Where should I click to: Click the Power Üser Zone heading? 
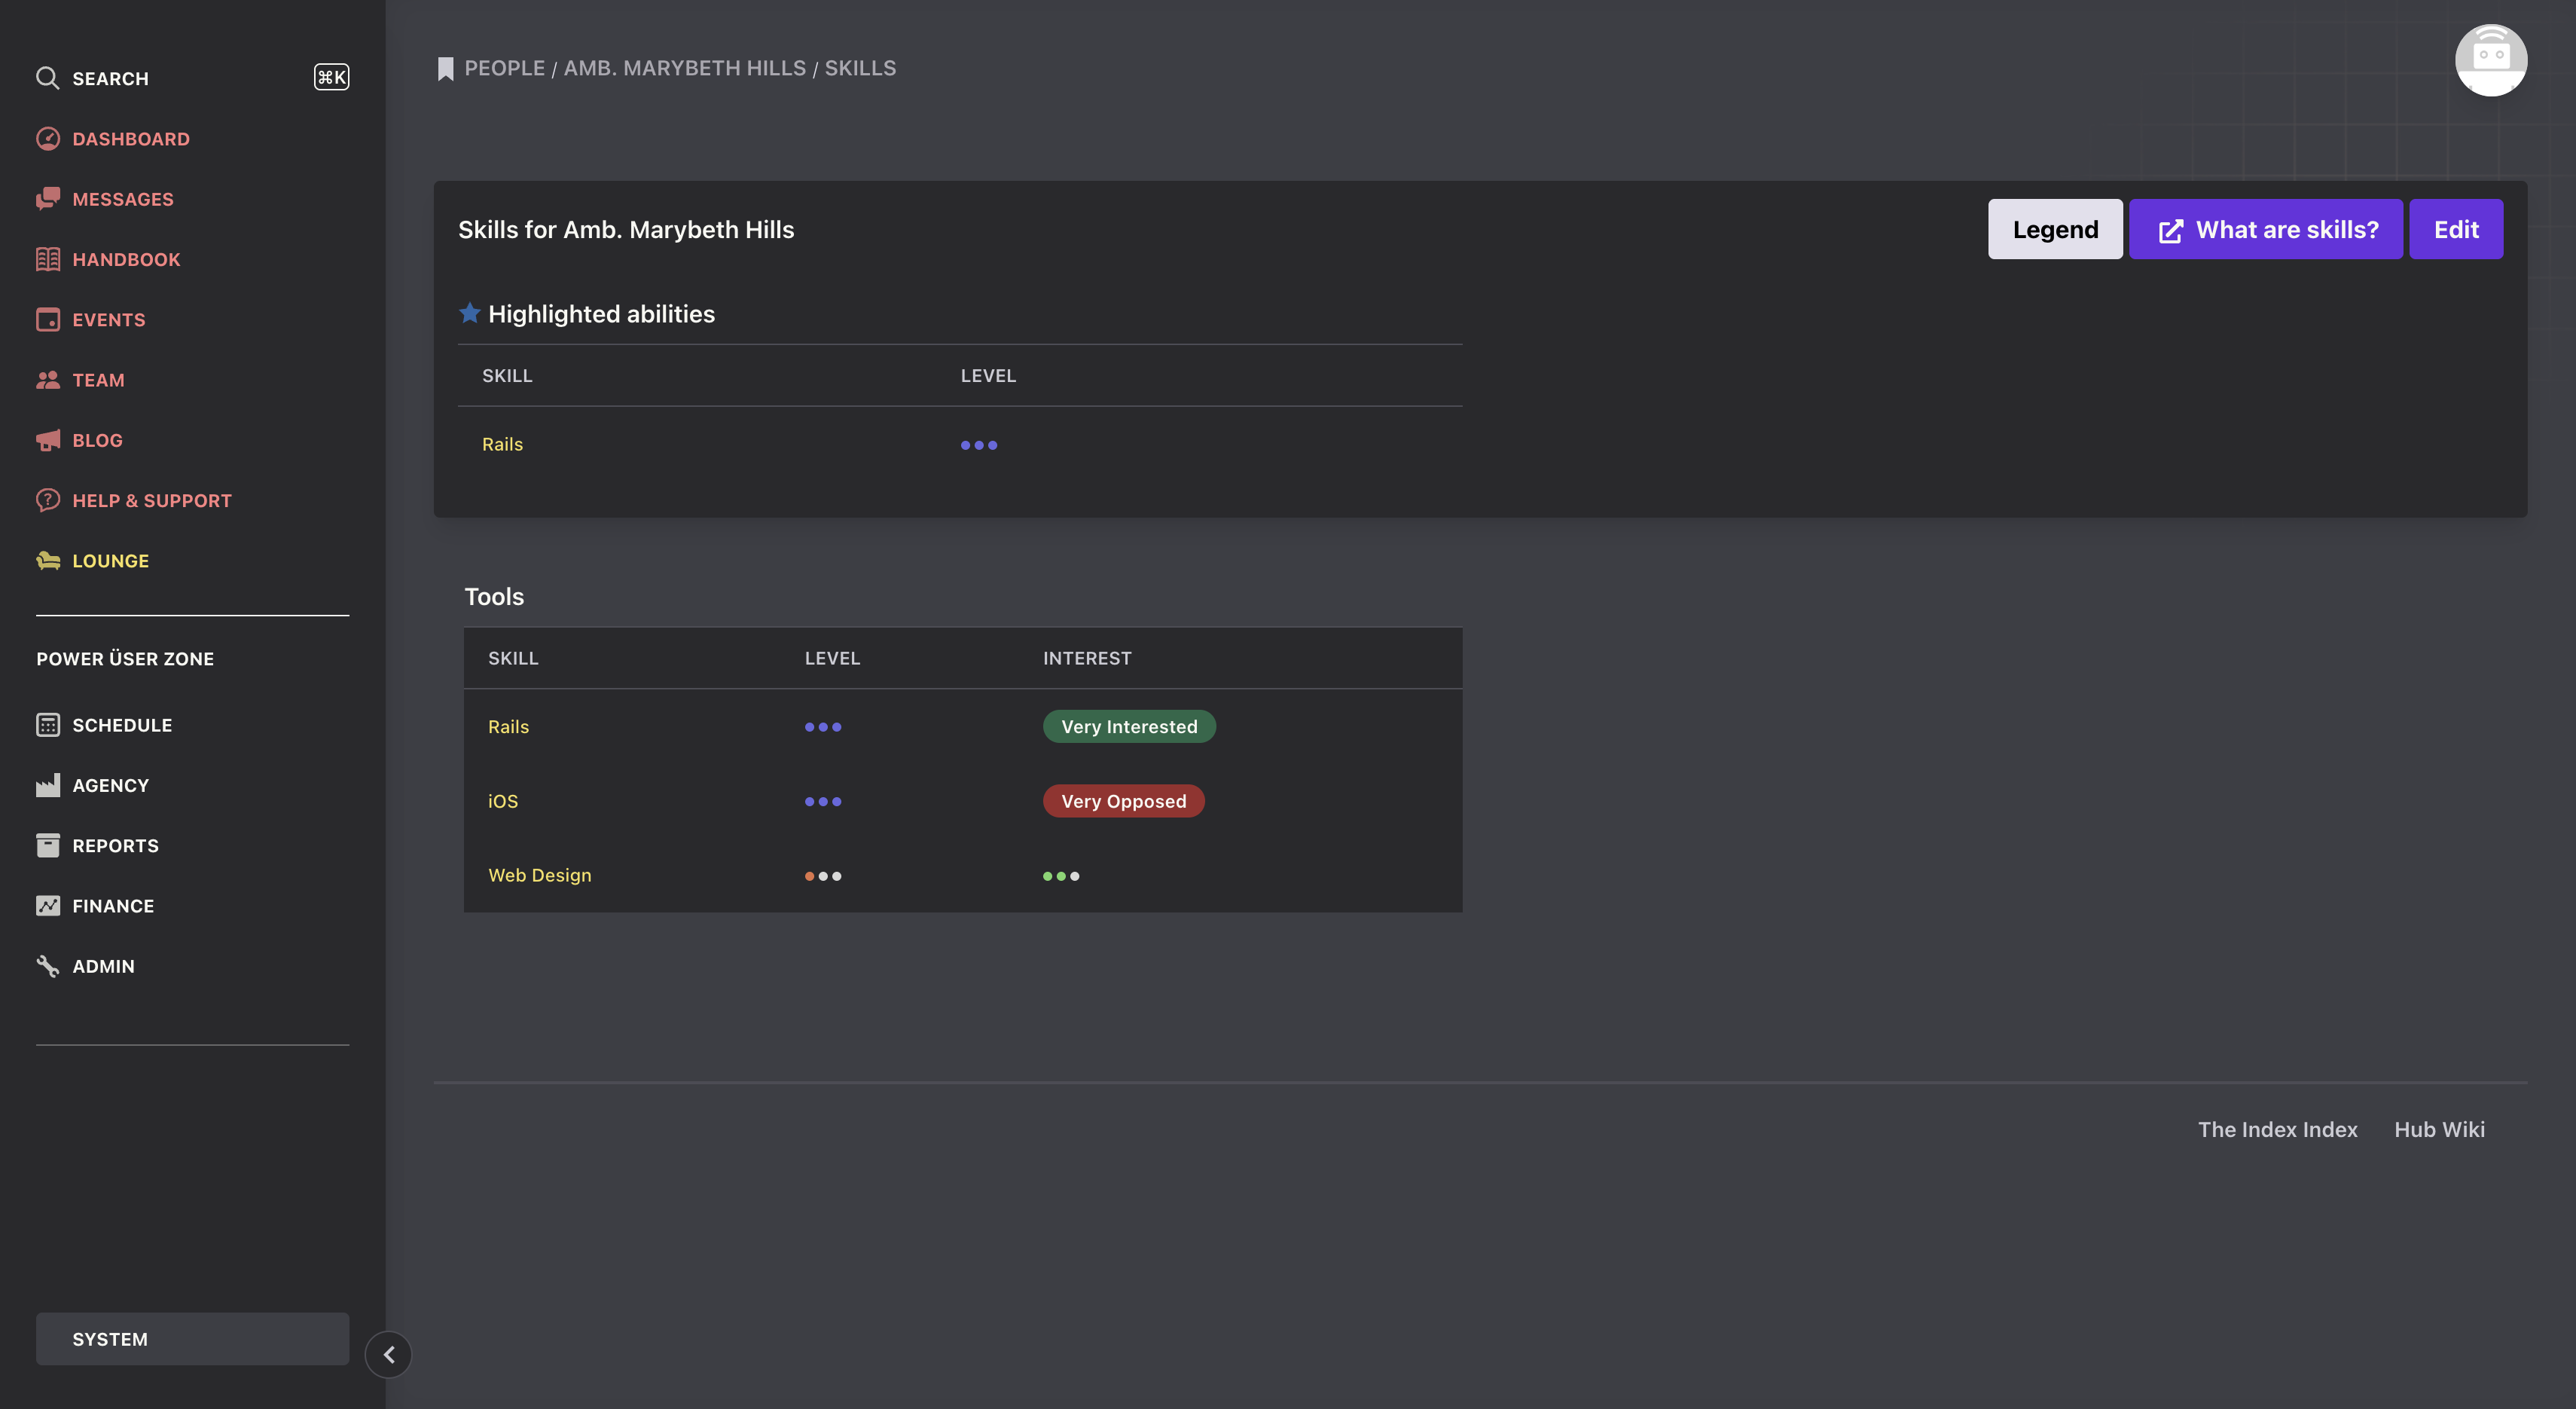[x=125, y=659]
